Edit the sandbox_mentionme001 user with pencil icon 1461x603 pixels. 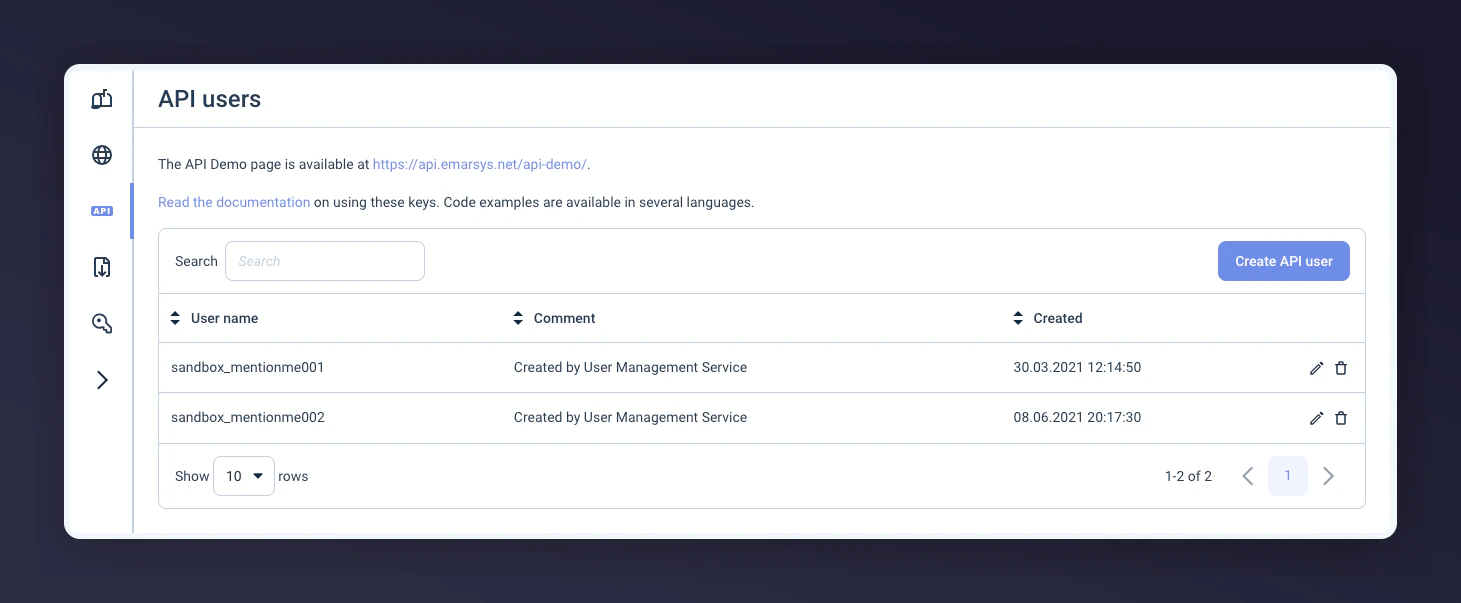(1316, 368)
